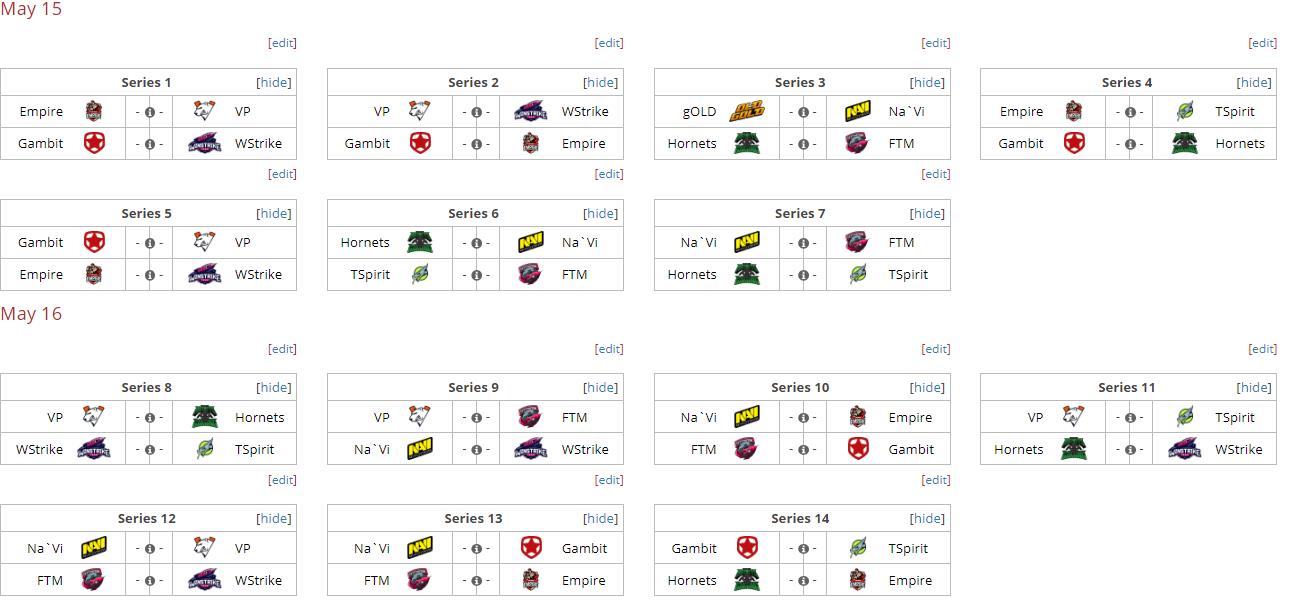Click Hornets logo in Series 8
The height and width of the screenshot is (604, 1295).
[x=205, y=417]
